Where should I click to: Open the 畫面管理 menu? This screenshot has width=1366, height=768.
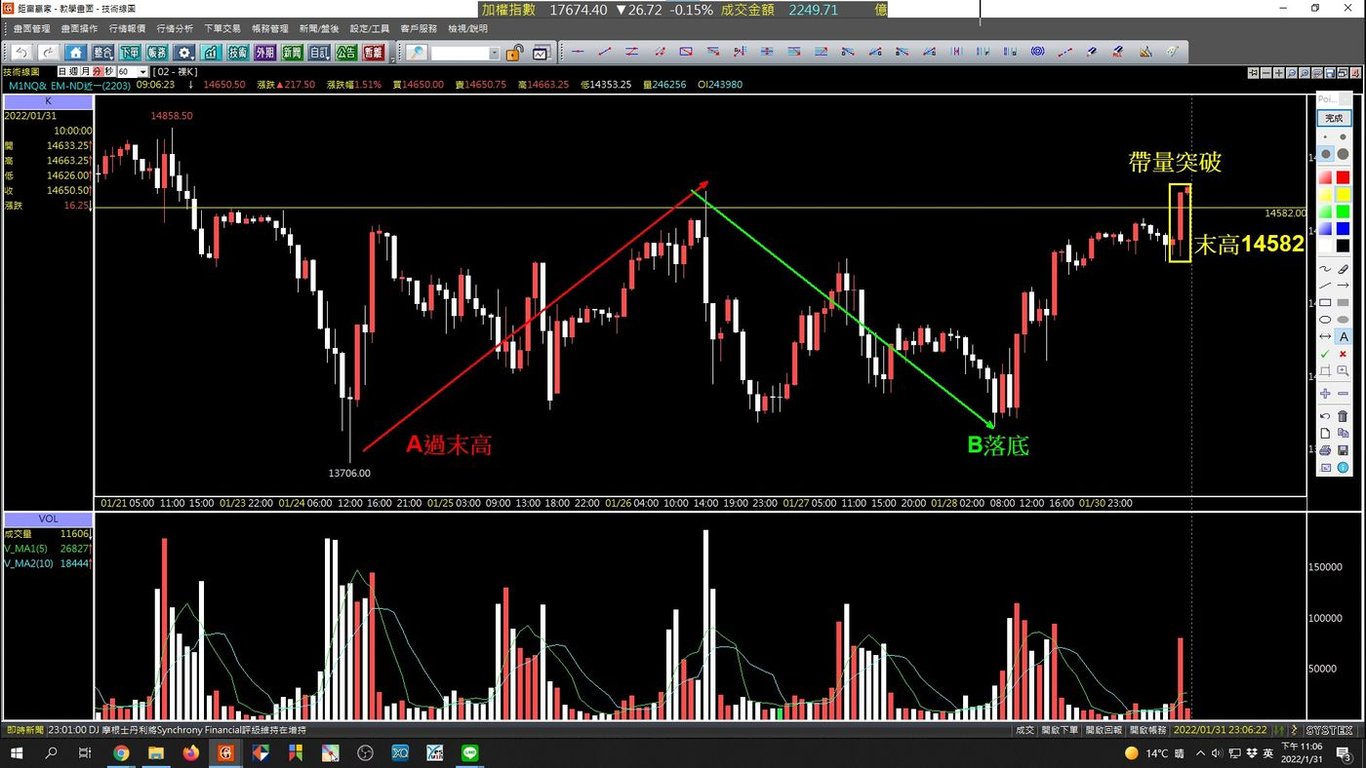click(33, 29)
